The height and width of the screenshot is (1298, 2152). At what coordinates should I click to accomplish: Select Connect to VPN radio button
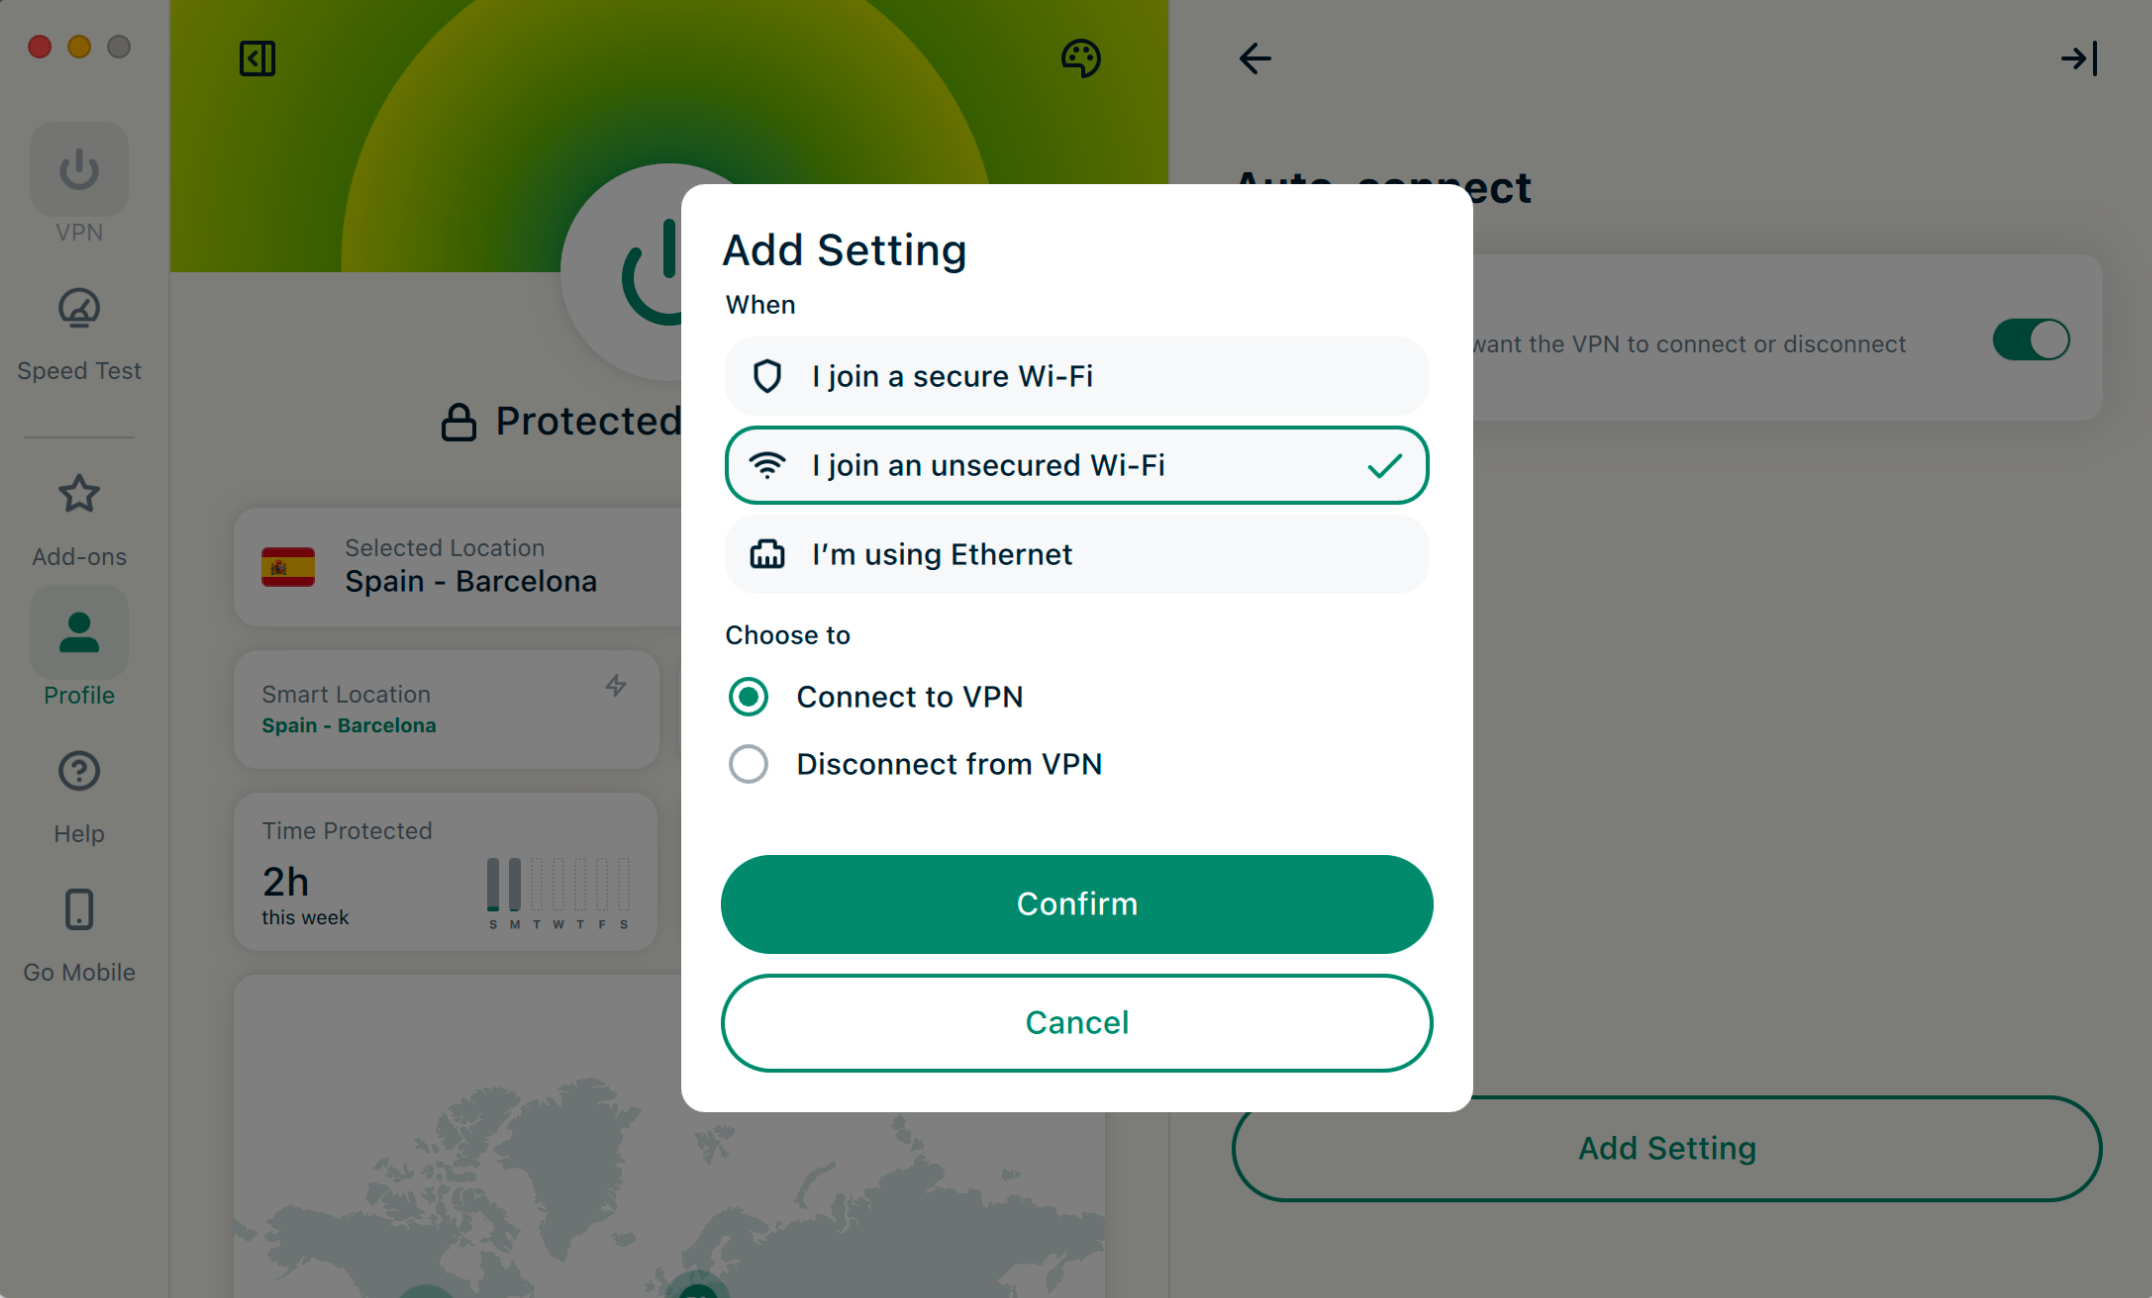(x=748, y=697)
